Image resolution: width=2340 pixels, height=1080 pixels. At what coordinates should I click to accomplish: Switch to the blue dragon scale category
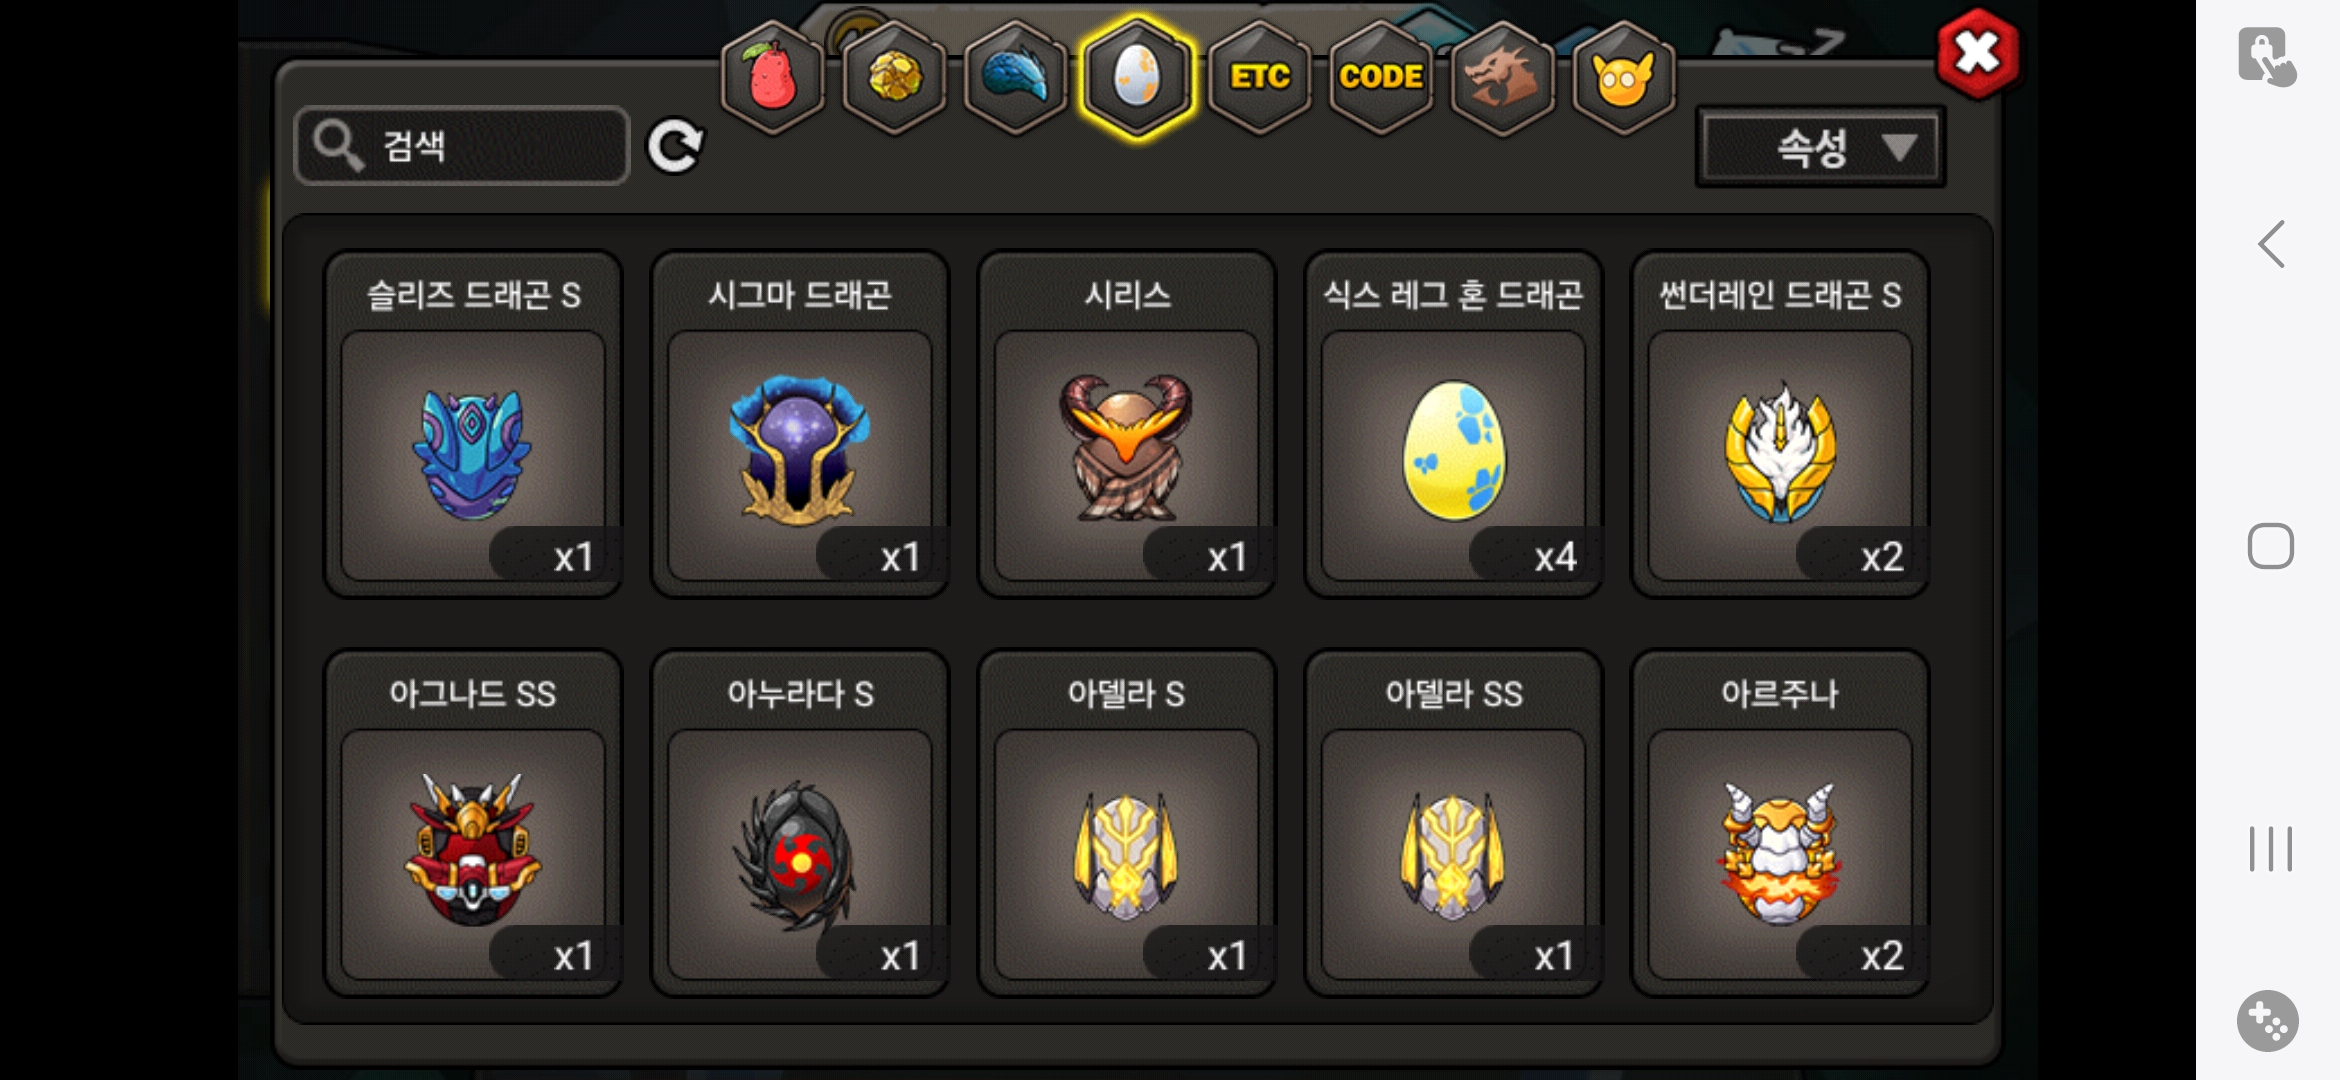(x=1015, y=77)
